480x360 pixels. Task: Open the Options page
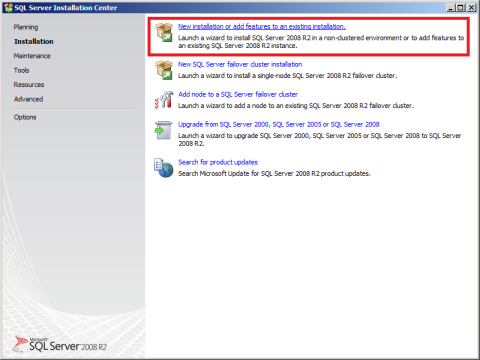click(25, 117)
